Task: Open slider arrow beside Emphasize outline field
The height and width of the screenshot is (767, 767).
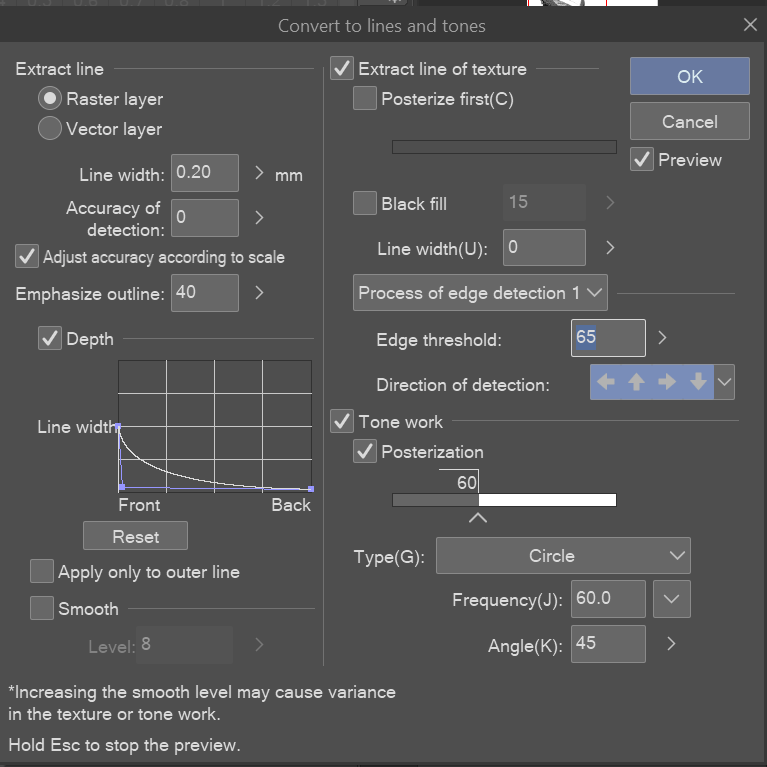Action: (x=260, y=293)
